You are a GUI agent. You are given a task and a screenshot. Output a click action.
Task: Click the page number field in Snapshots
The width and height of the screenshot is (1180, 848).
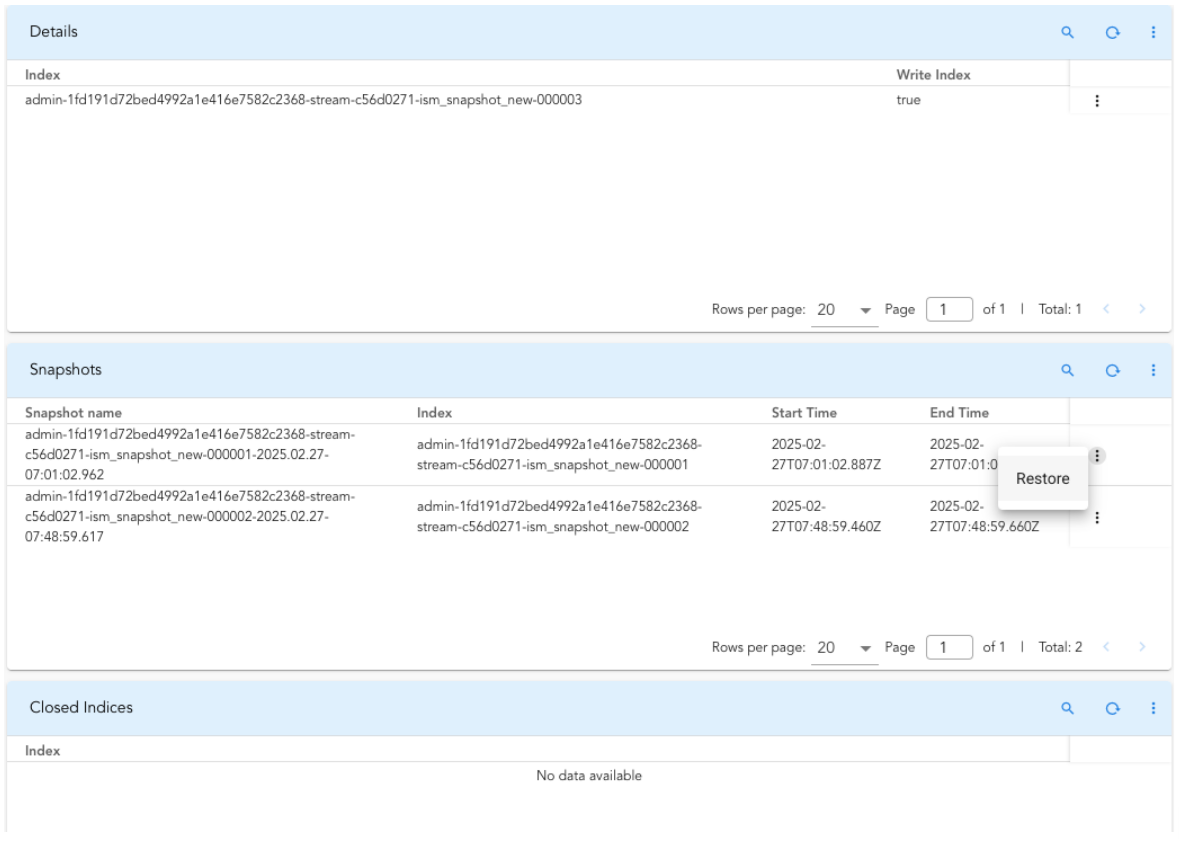948,648
